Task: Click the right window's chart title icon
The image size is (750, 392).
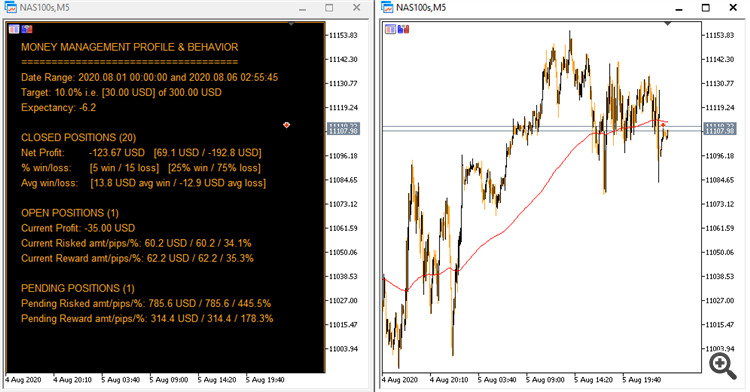Action: click(387, 8)
